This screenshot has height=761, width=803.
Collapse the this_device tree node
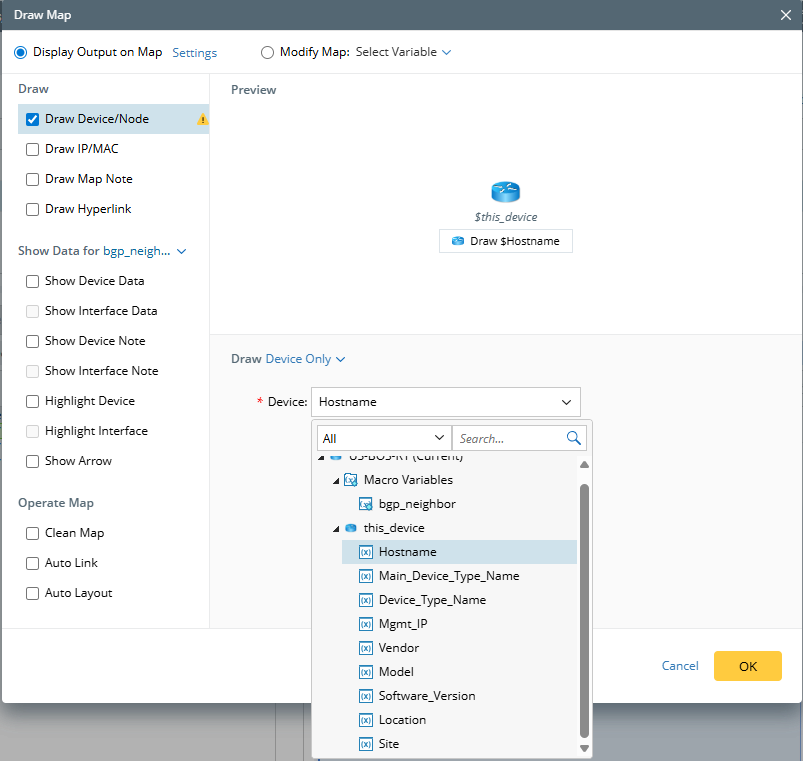(x=335, y=528)
